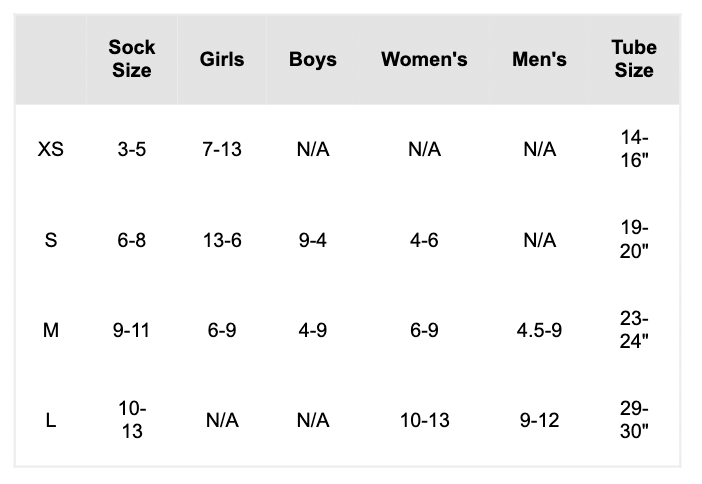Image resolution: width=702 pixels, height=484 pixels.
Task: Click the 14-16" tube size cell
Action: pos(634,150)
